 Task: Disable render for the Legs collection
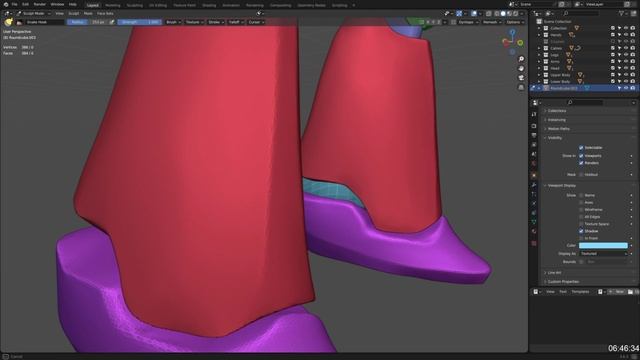633,55
